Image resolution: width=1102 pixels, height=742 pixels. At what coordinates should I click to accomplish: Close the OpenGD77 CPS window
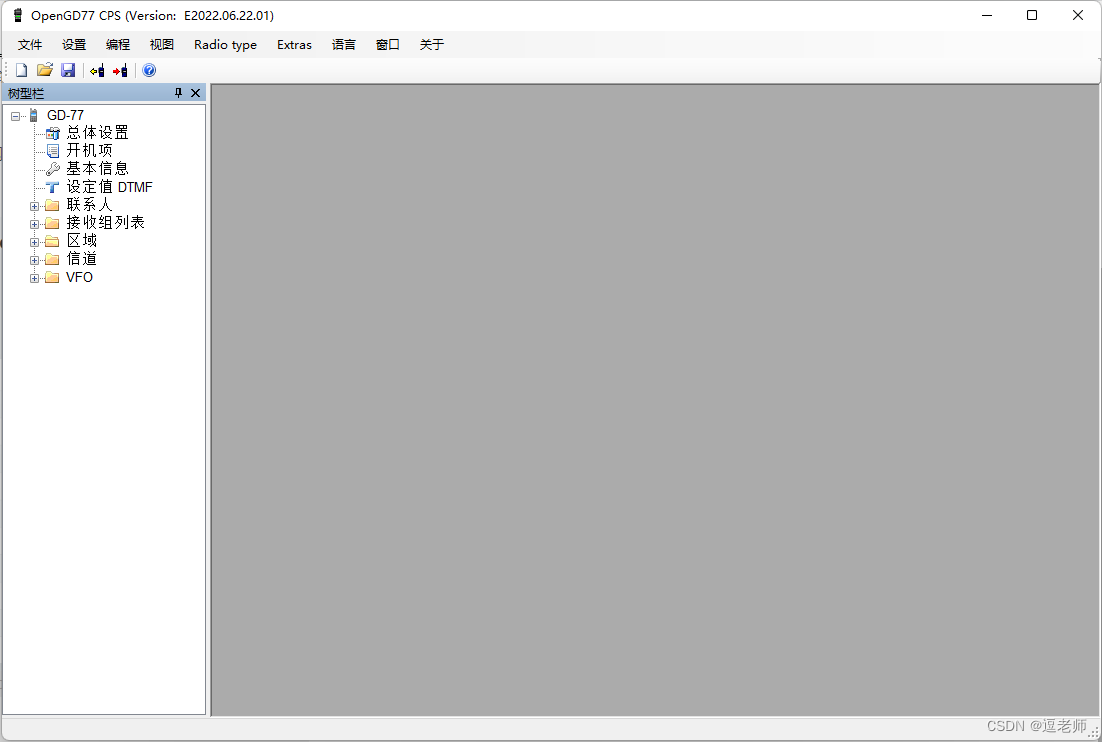point(1077,15)
